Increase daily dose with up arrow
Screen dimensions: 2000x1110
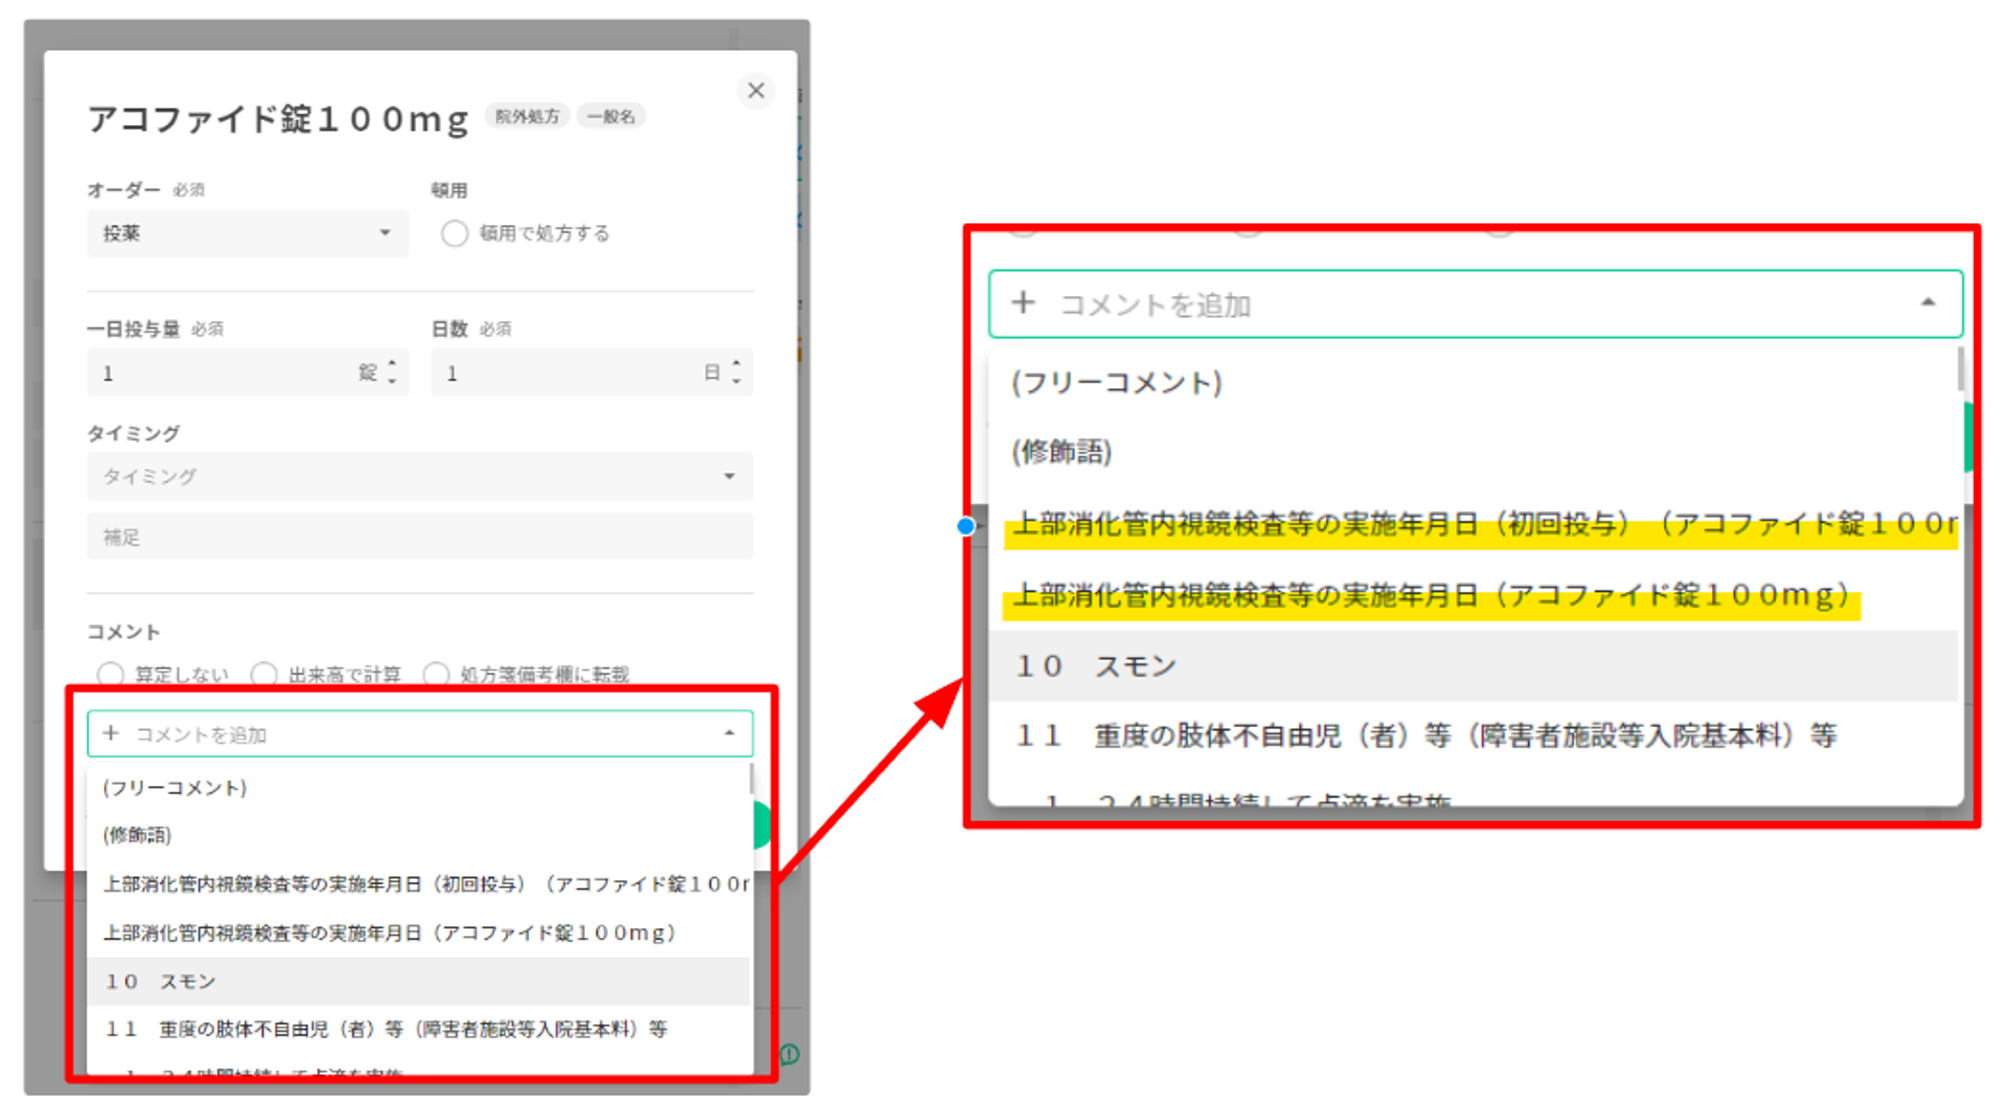coord(392,363)
